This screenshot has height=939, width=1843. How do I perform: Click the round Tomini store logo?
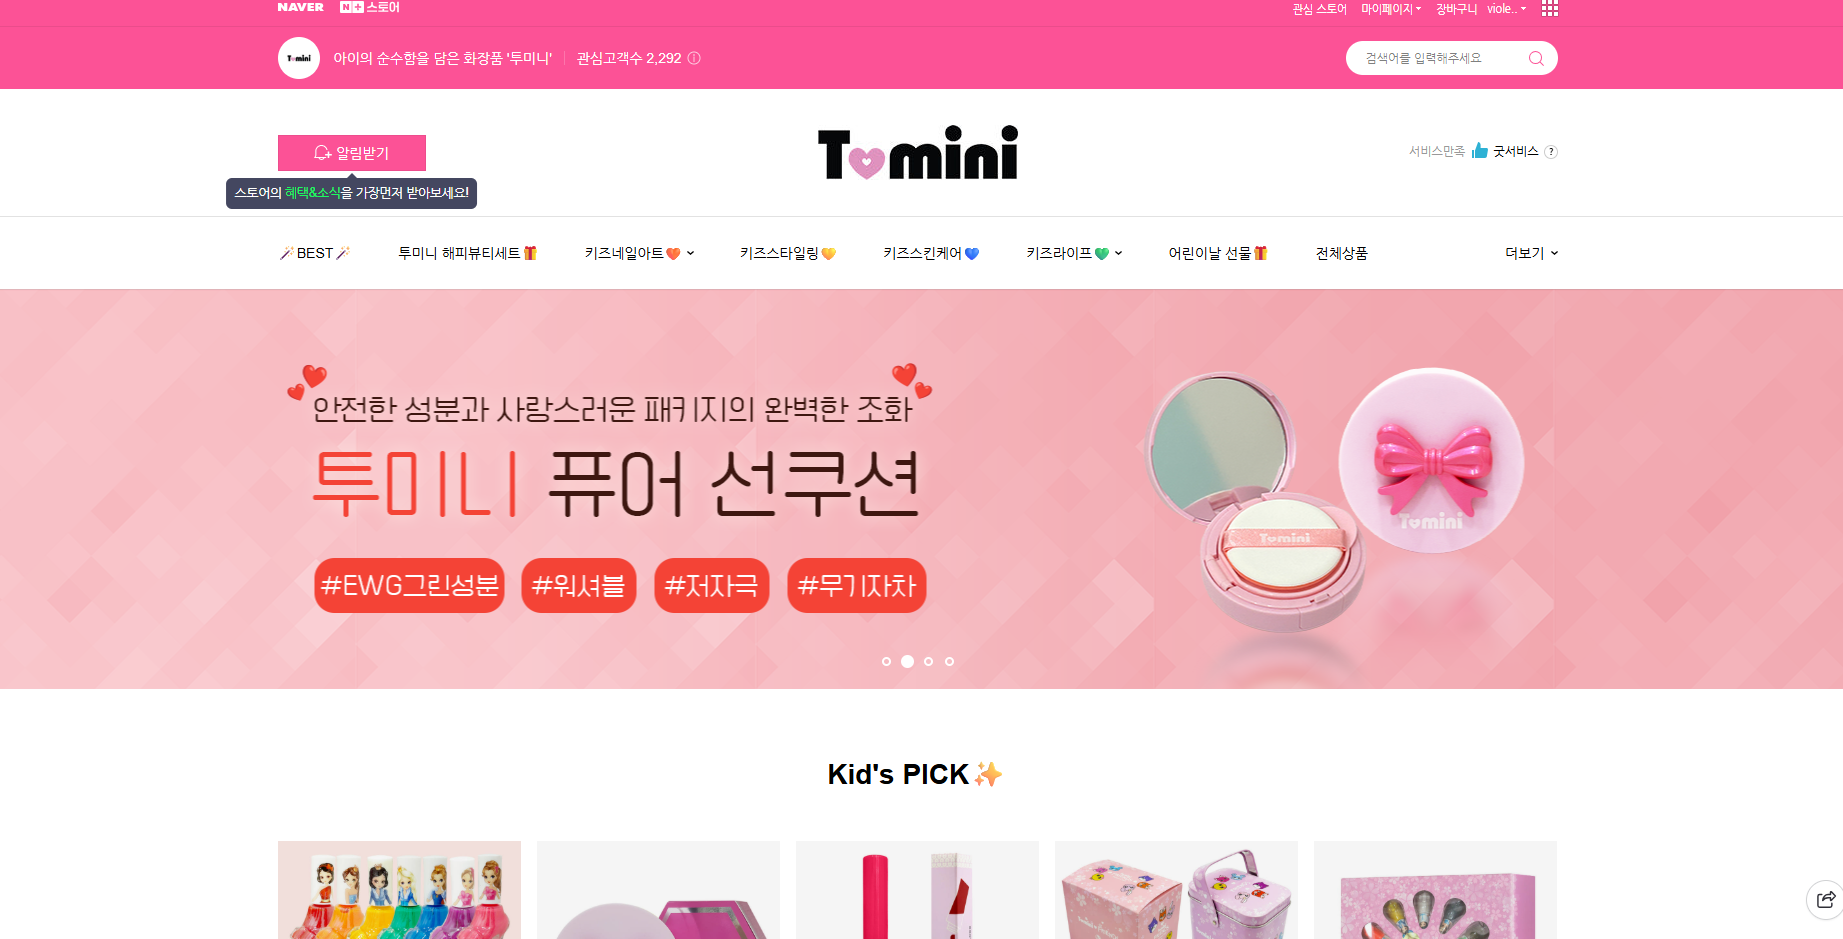(x=299, y=58)
